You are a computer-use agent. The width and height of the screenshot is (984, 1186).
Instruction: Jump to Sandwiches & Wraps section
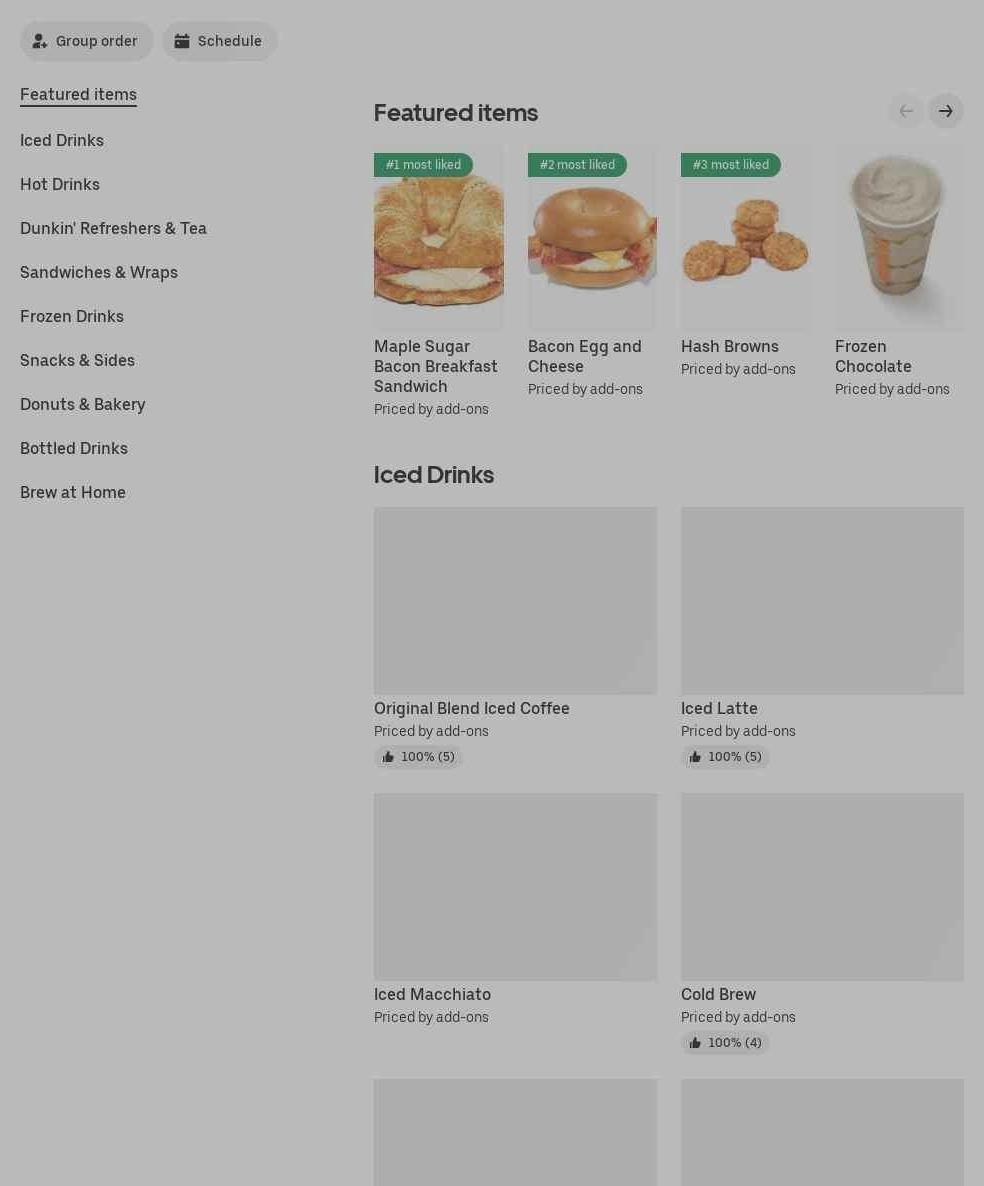pyautogui.click(x=99, y=272)
